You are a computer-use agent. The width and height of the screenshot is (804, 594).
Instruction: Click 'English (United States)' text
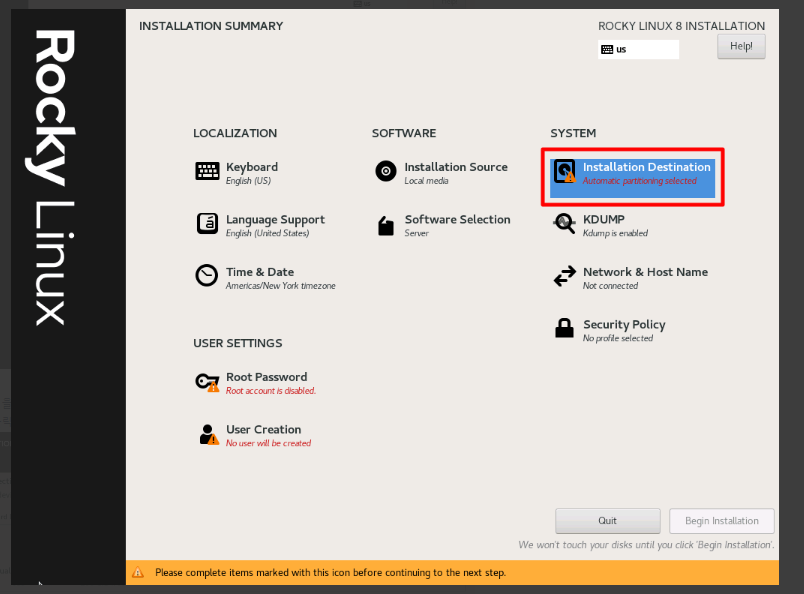(267, 233)
